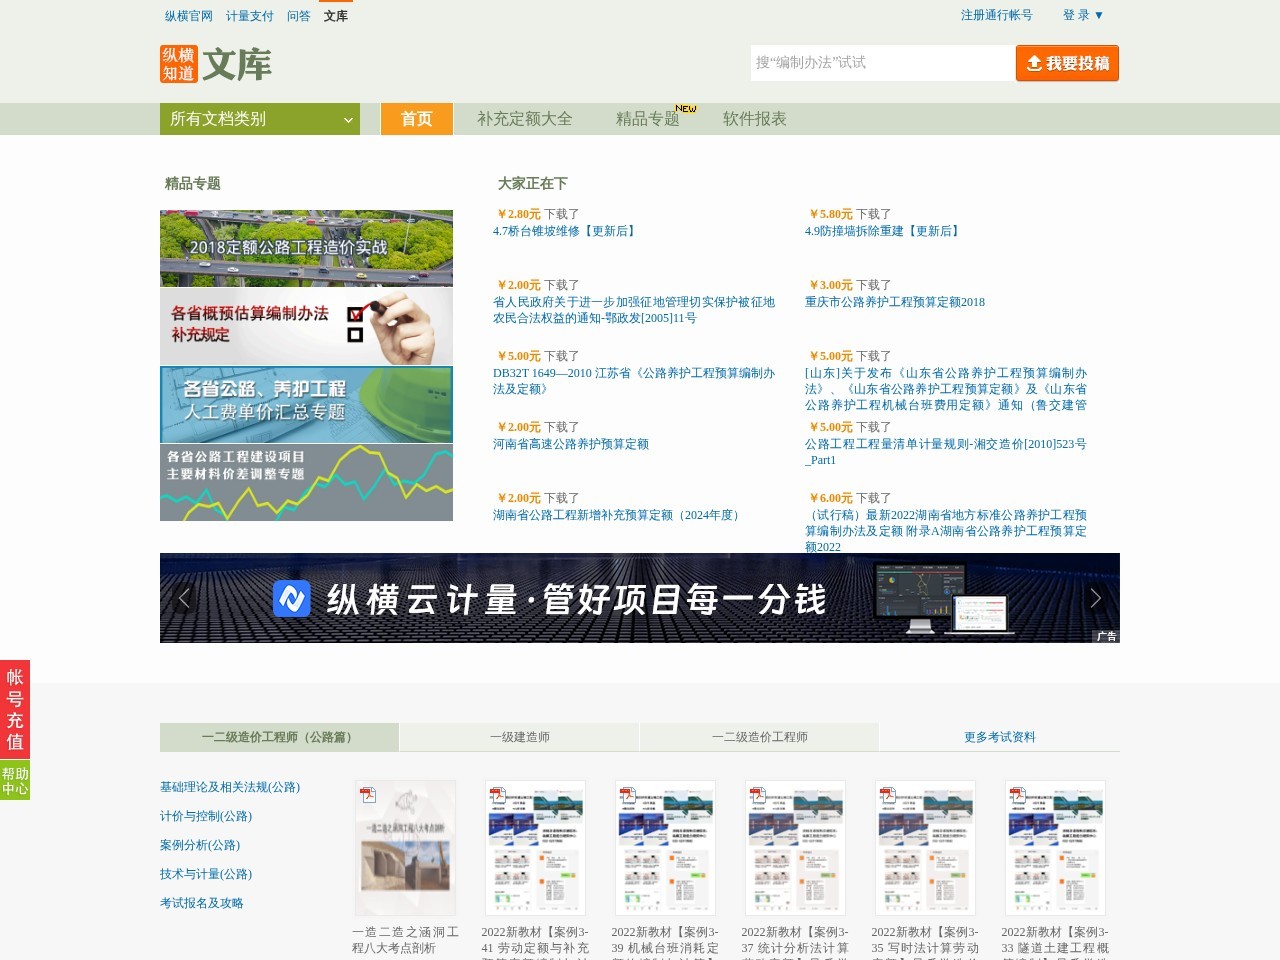Click the 注册通行帐号 link
Screen dimensions: 1280x960
(x=997, y=15)
